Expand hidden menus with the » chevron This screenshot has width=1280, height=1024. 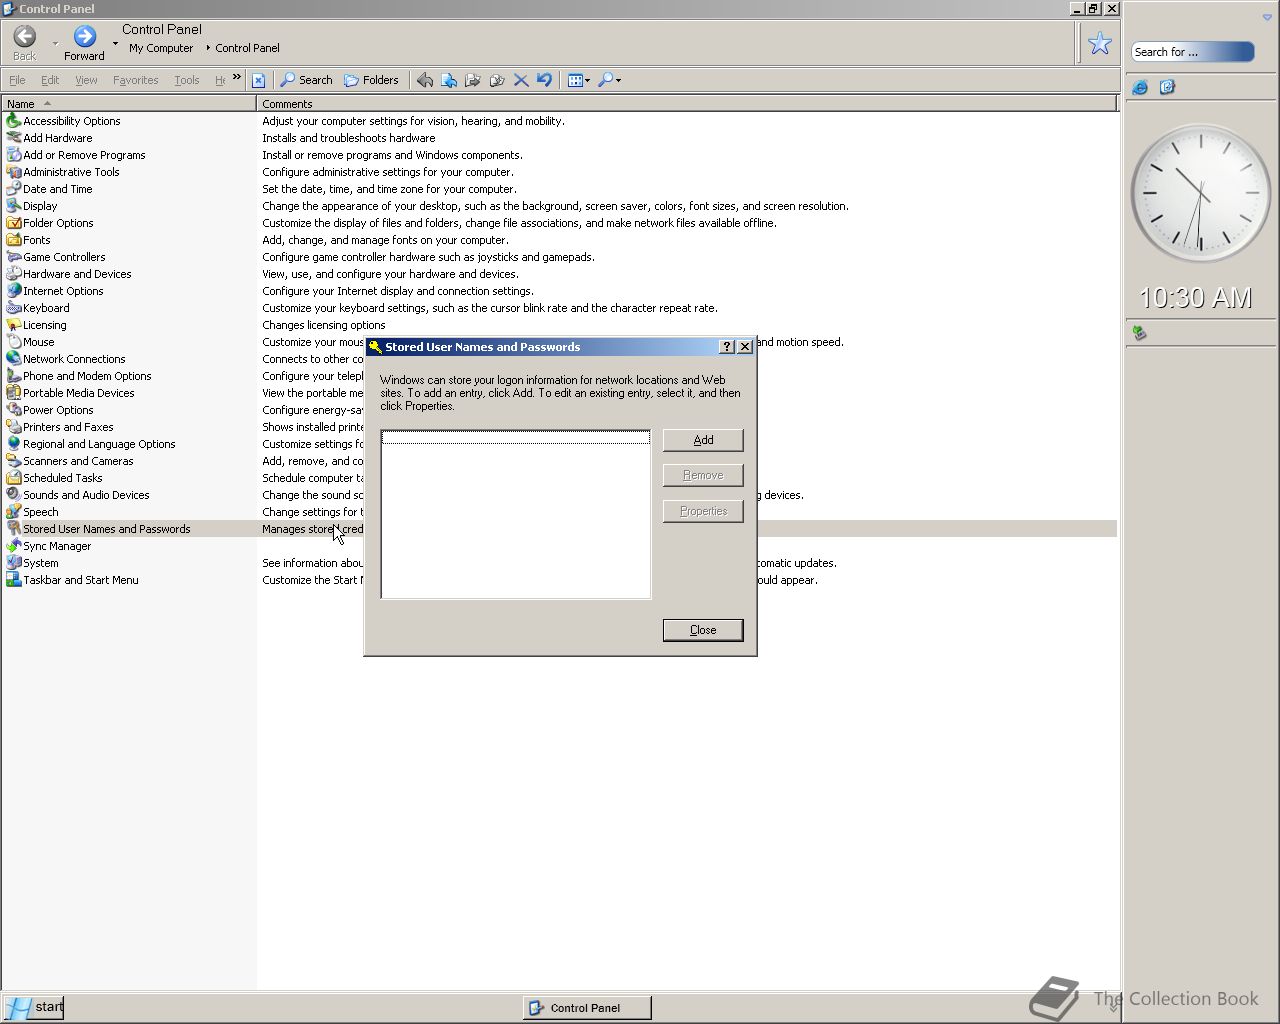(237, 77)
